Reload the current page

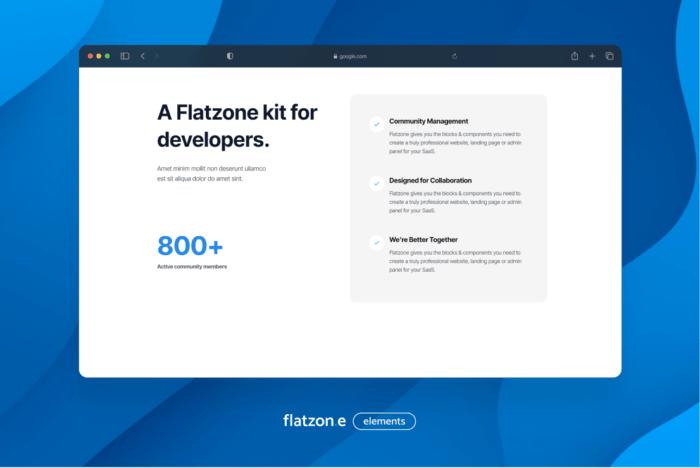455,56
